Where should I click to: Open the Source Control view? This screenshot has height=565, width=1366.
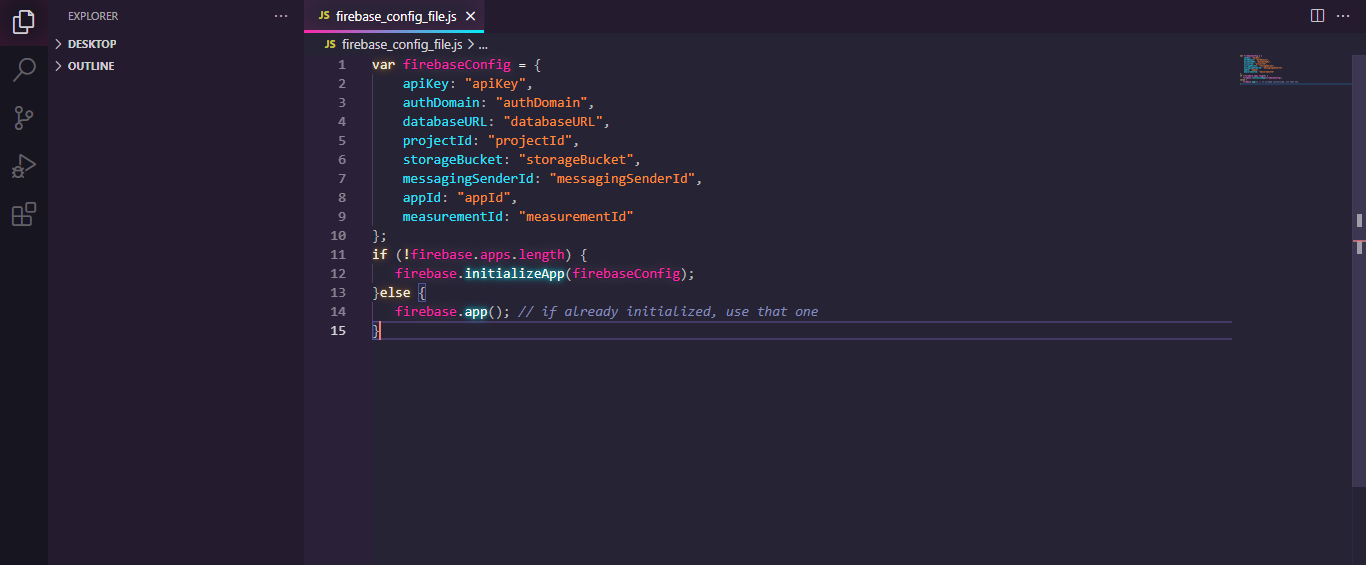[24, 118]
